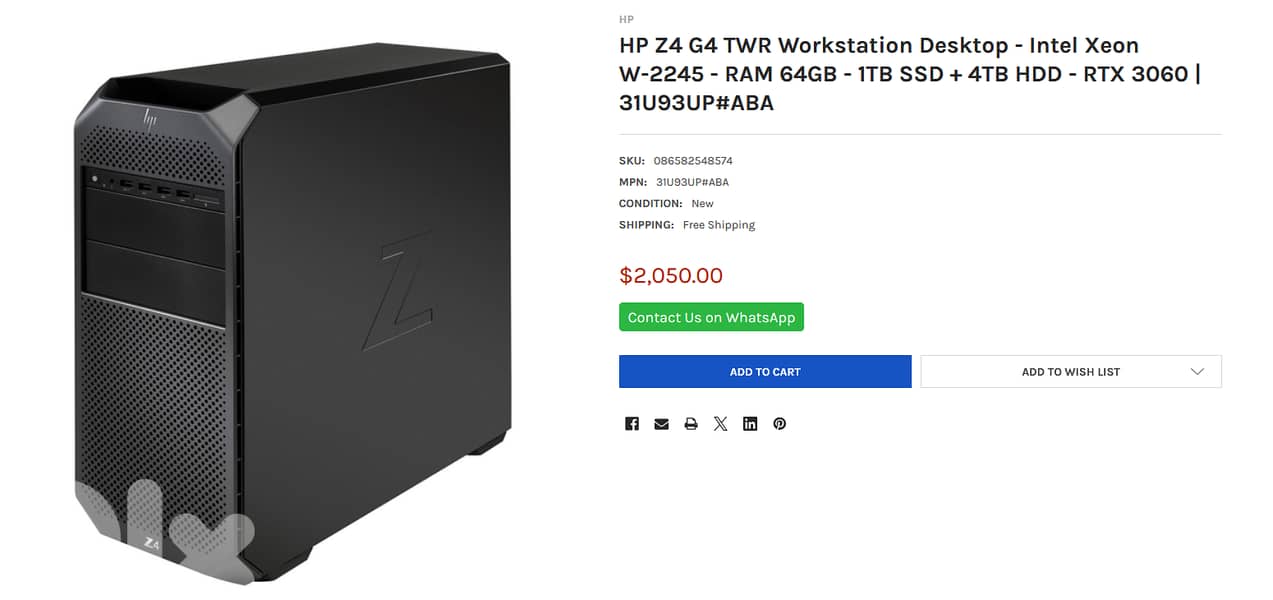Click the Free Shipping text
Screen dimensions: 1273x600
(719, 225)
